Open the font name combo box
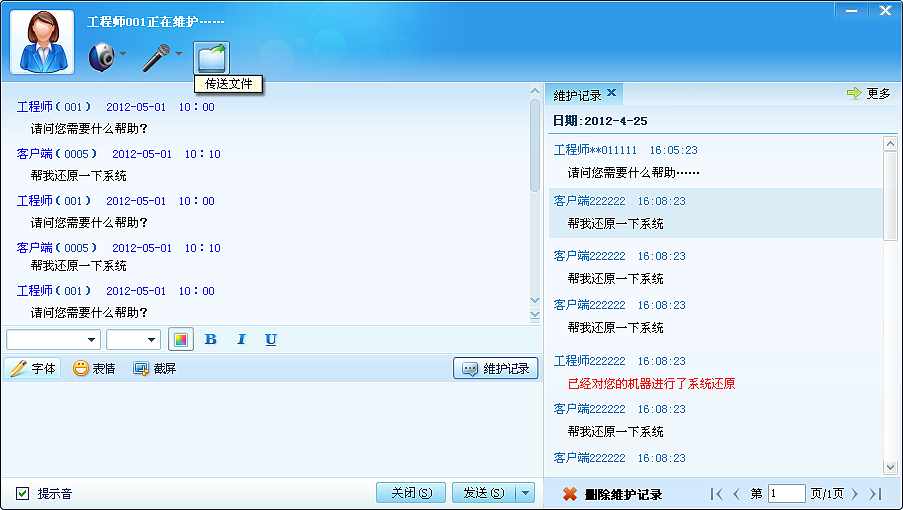903x510 pixels. [x=54, y=340]
